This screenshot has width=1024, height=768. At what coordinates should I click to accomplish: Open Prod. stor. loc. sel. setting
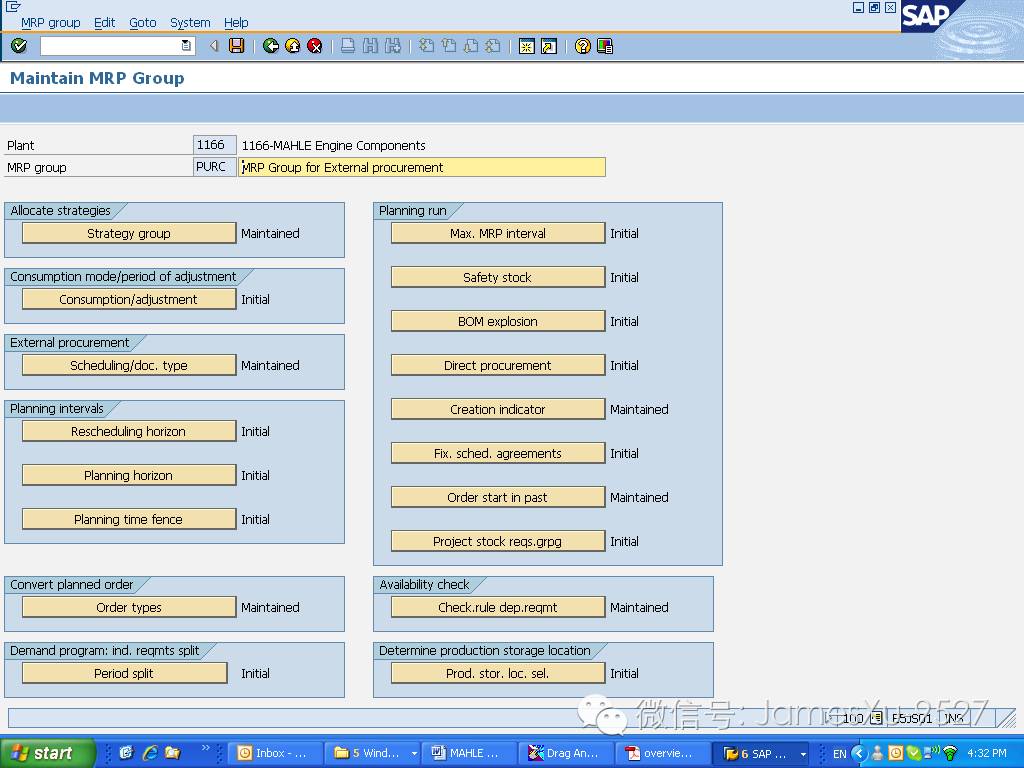coord(498,673)
